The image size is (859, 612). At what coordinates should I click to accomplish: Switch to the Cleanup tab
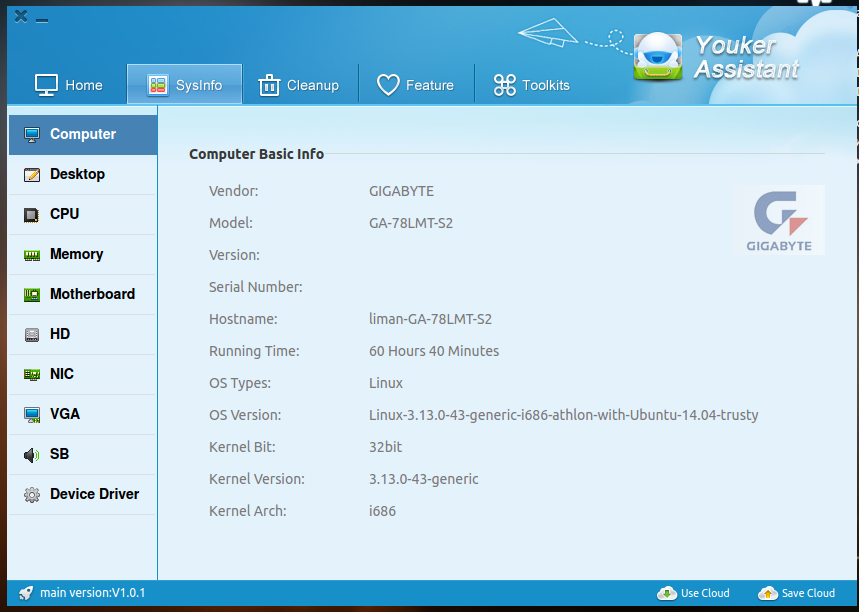click(x=299, y=85)
